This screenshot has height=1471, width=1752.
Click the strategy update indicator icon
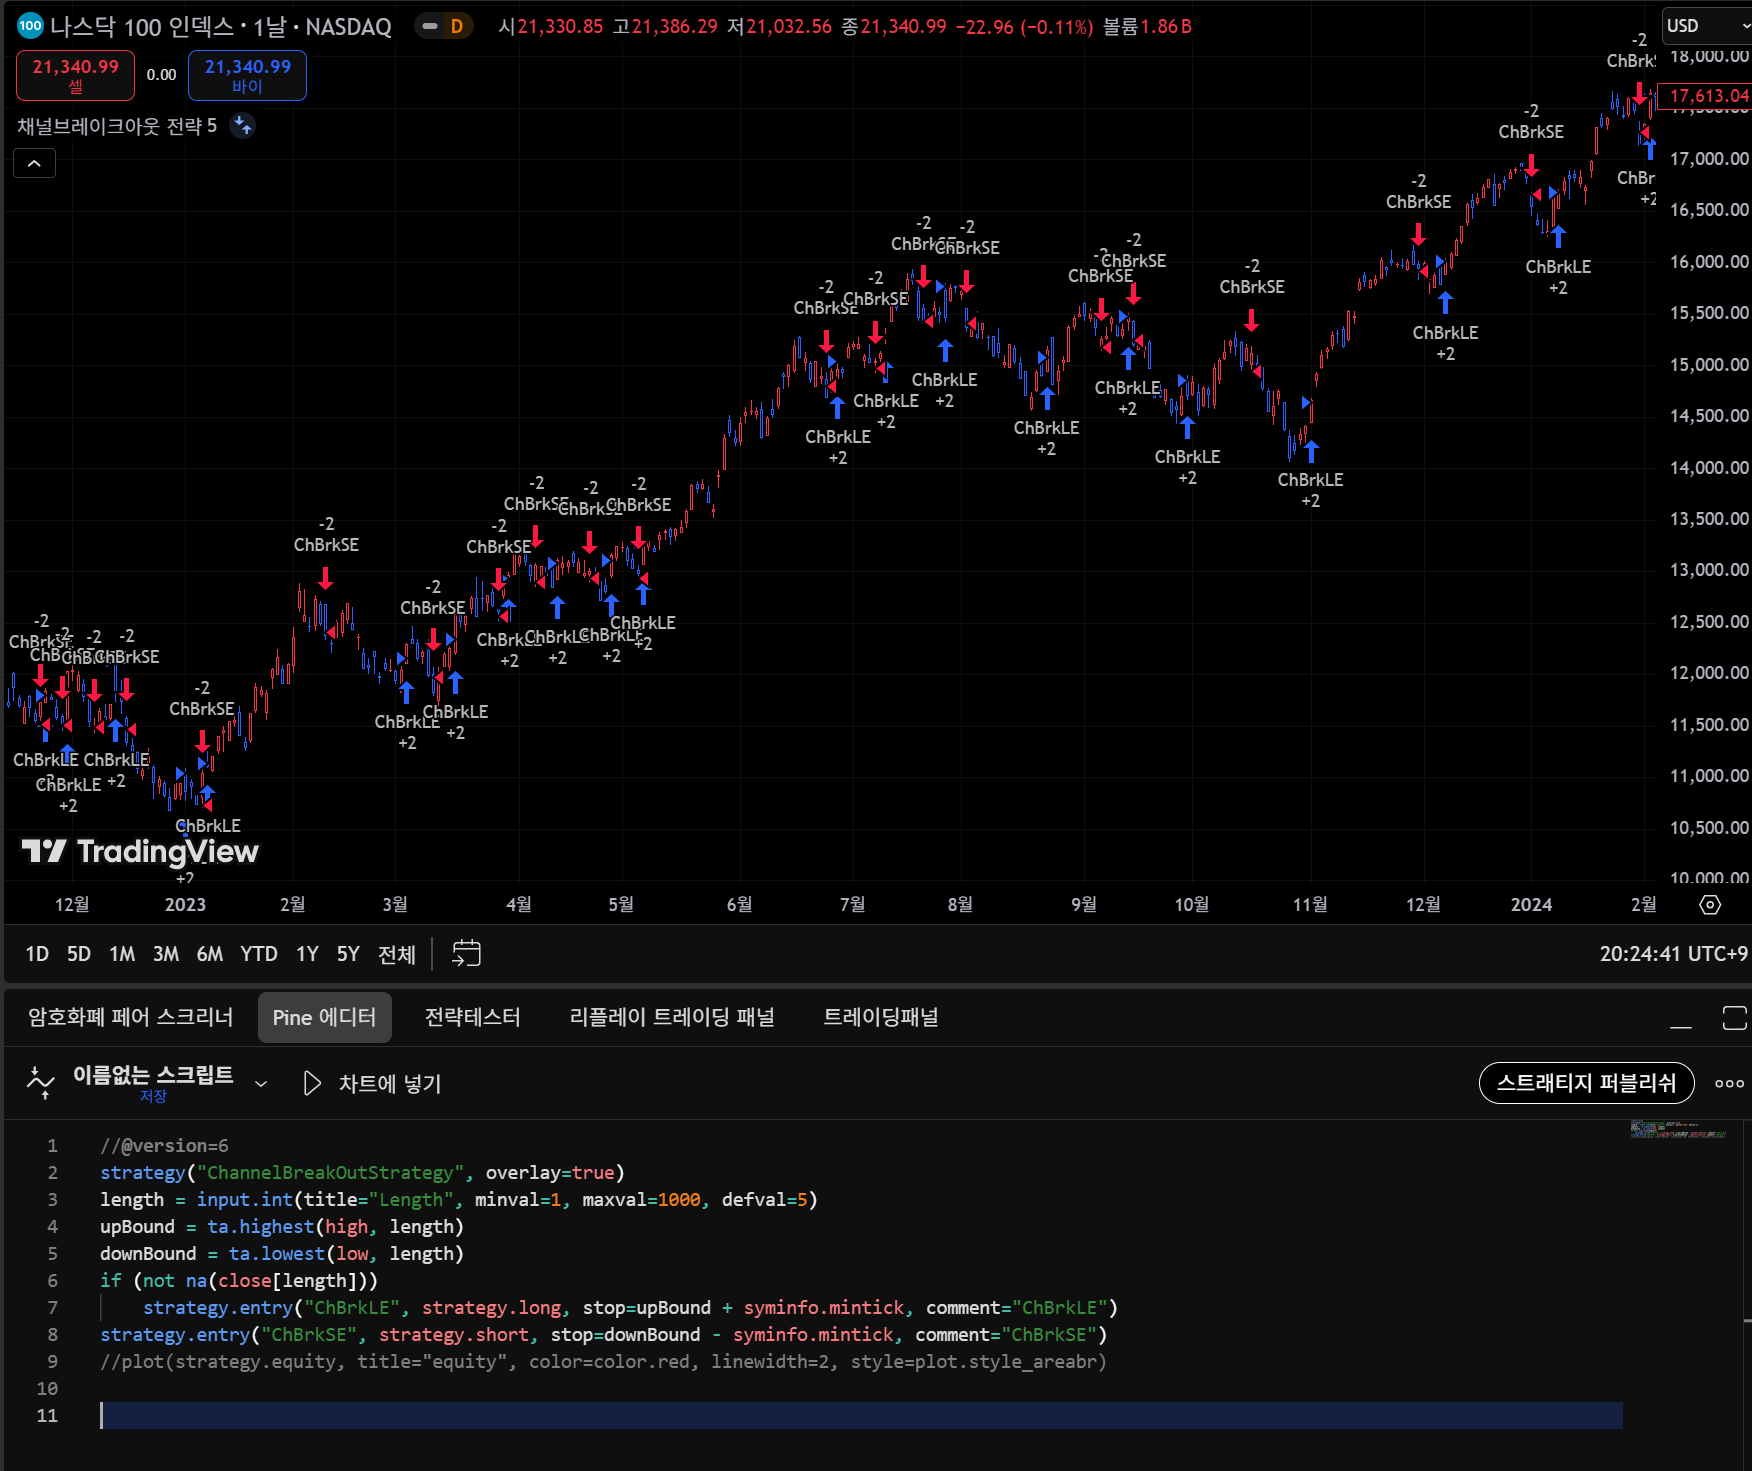(x=243, y=126)
